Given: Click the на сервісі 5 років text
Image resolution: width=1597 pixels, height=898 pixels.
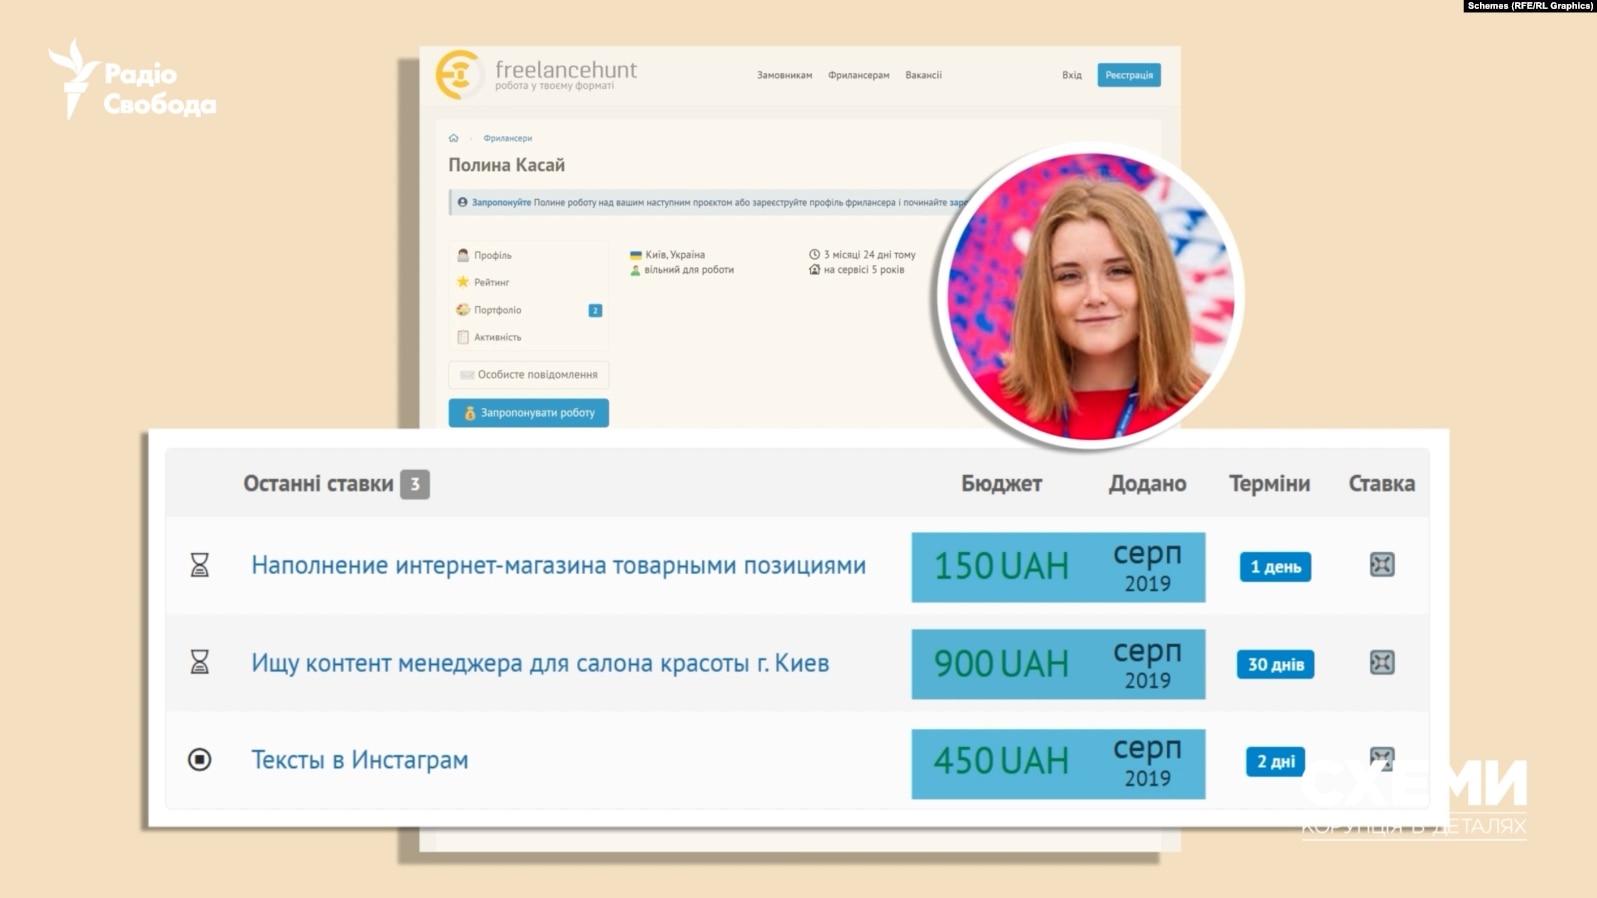Looking at the screenshot, I should [x=863, y=270].
